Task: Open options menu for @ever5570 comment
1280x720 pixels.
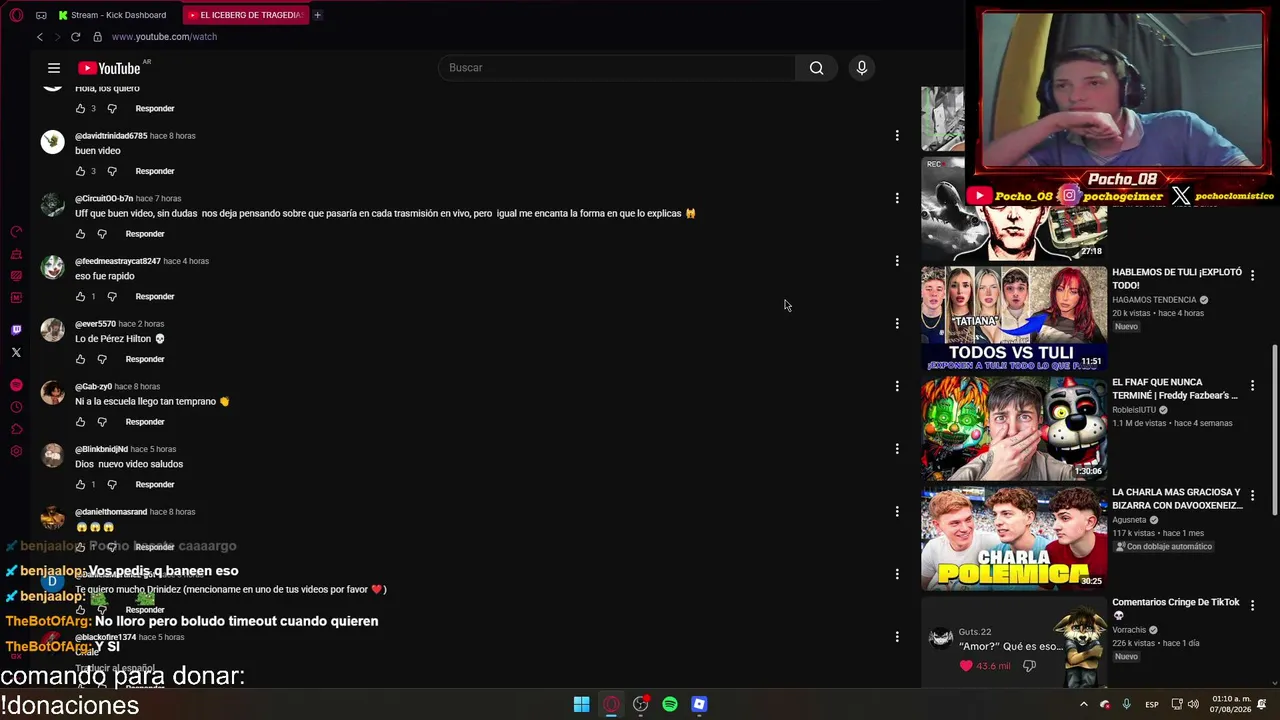Action: [x=897, y=324]
